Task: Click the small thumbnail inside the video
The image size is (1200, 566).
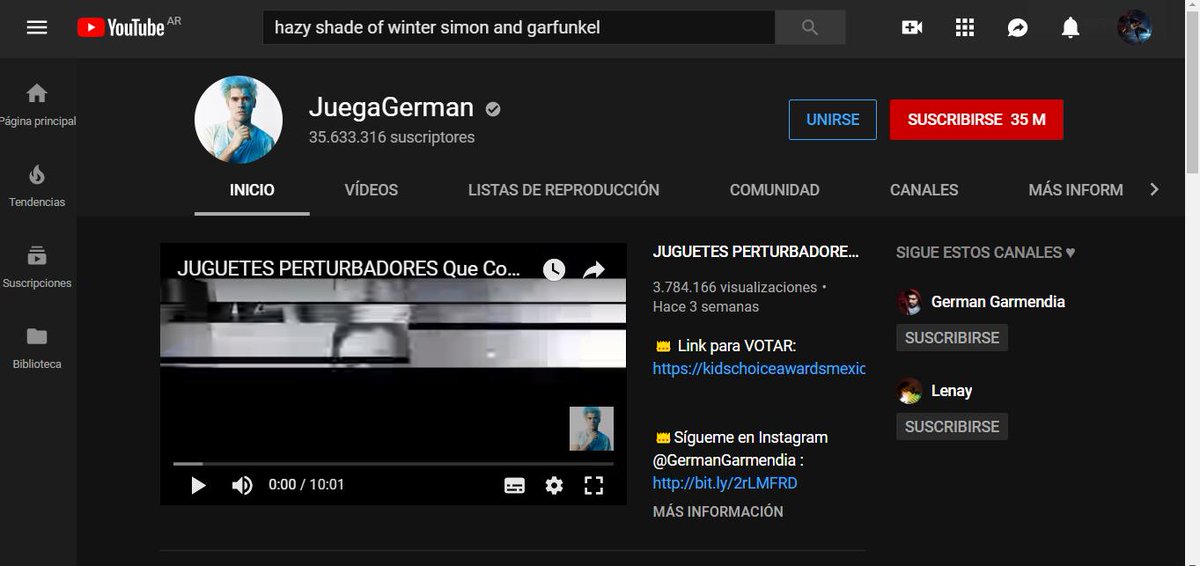Action: 592,429
